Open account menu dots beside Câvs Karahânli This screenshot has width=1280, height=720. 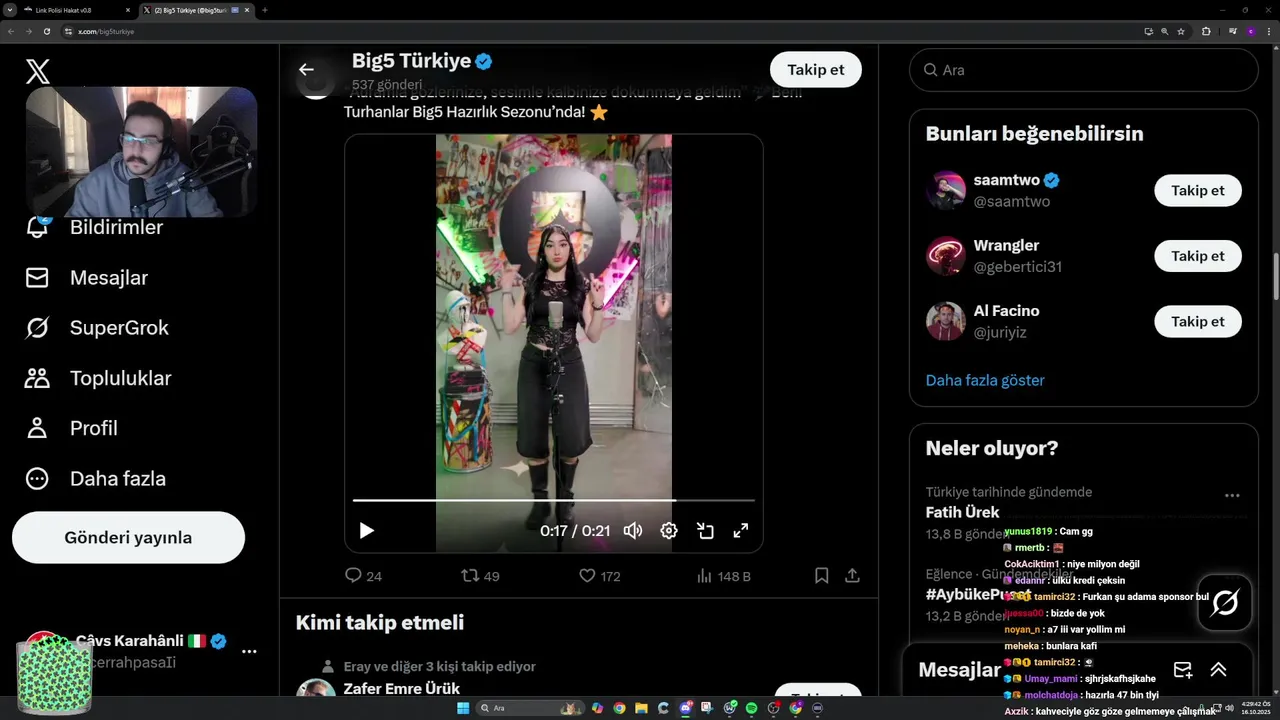249,651
